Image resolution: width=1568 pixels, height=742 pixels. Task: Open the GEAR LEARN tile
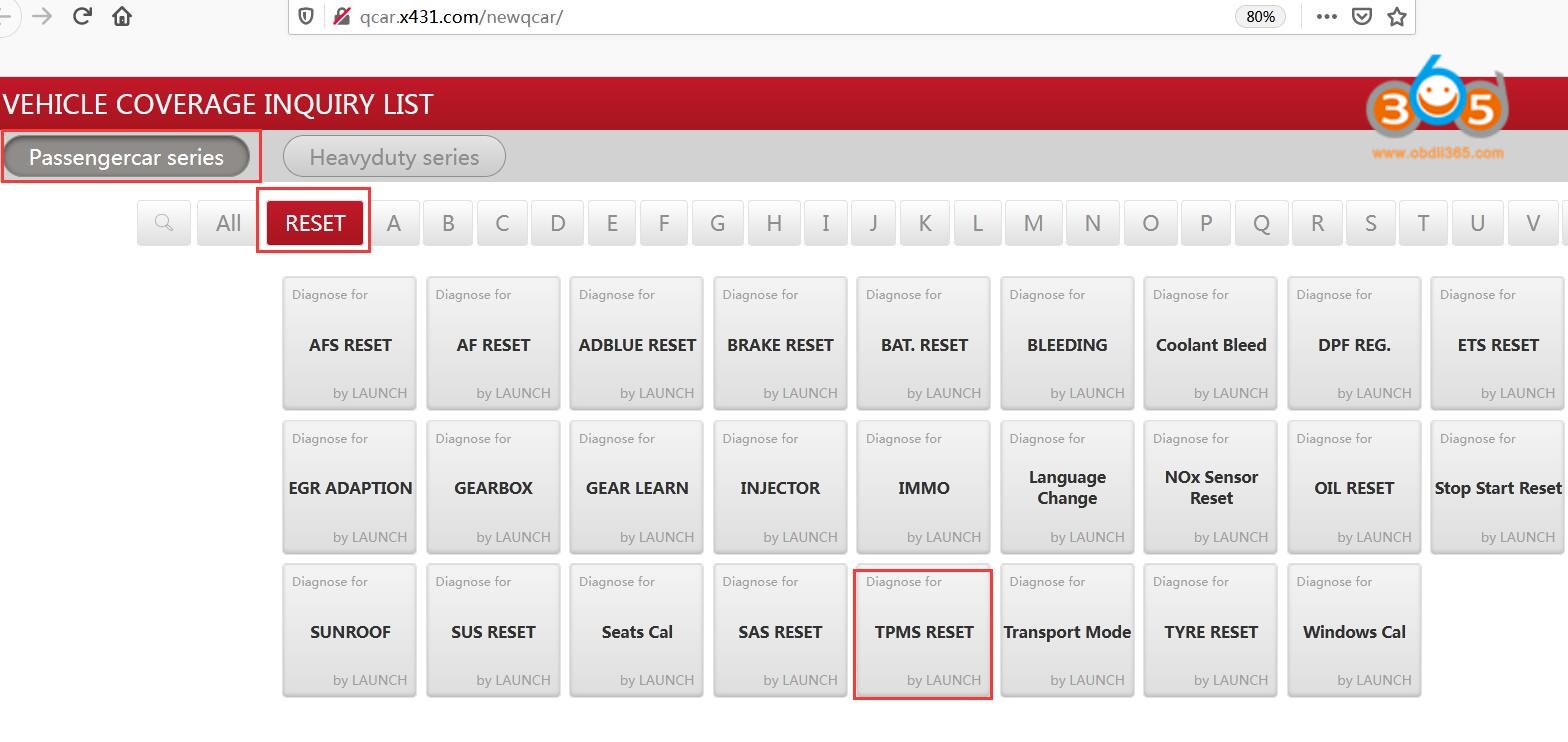[x=637, y=487]
